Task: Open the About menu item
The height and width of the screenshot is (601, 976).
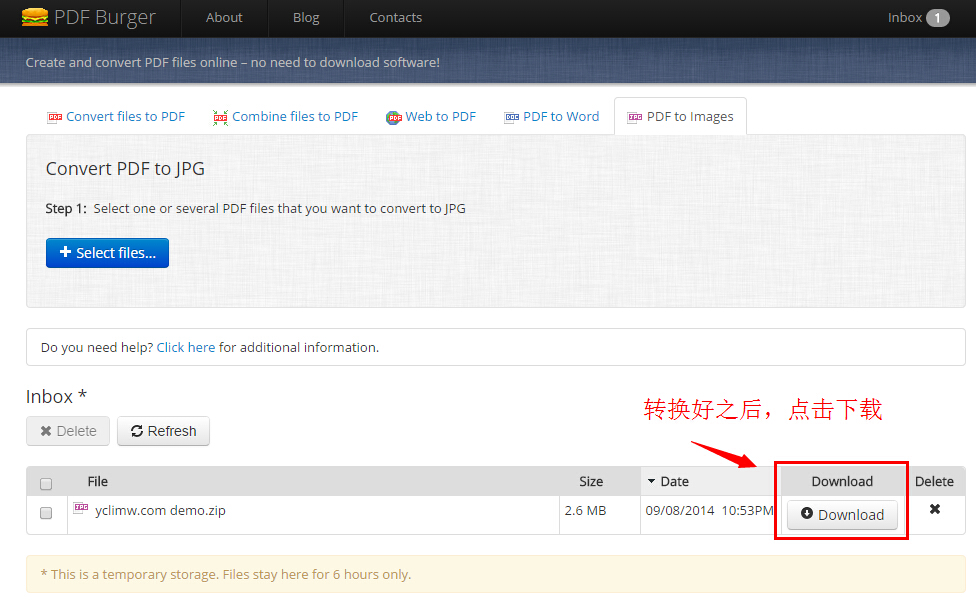Action: tap(224, 18)
